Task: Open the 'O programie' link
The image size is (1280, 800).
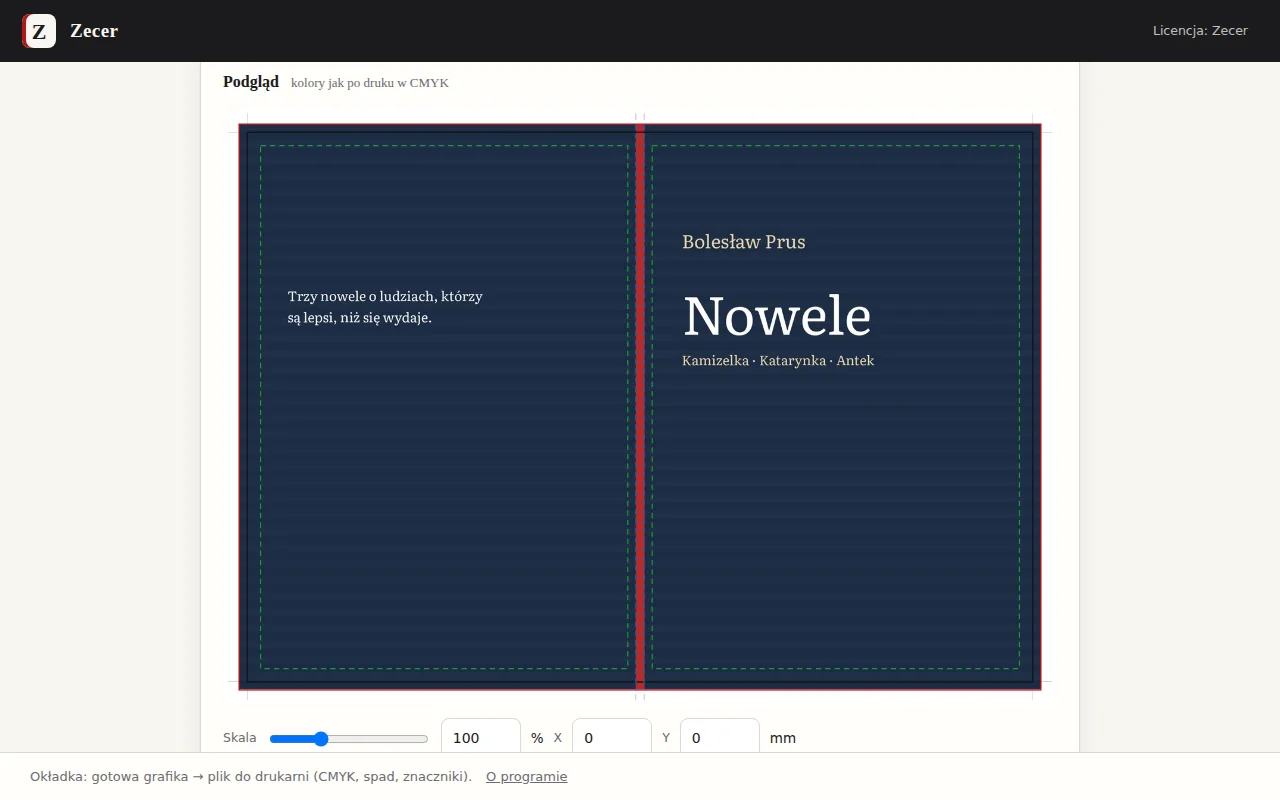Action: pyautogui.click(x=527, y=776)
